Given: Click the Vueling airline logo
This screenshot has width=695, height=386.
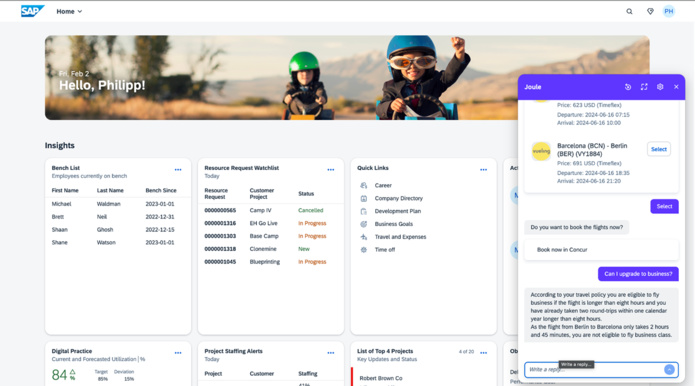Looking at the screenshot, I should click(x=541, y=151).
